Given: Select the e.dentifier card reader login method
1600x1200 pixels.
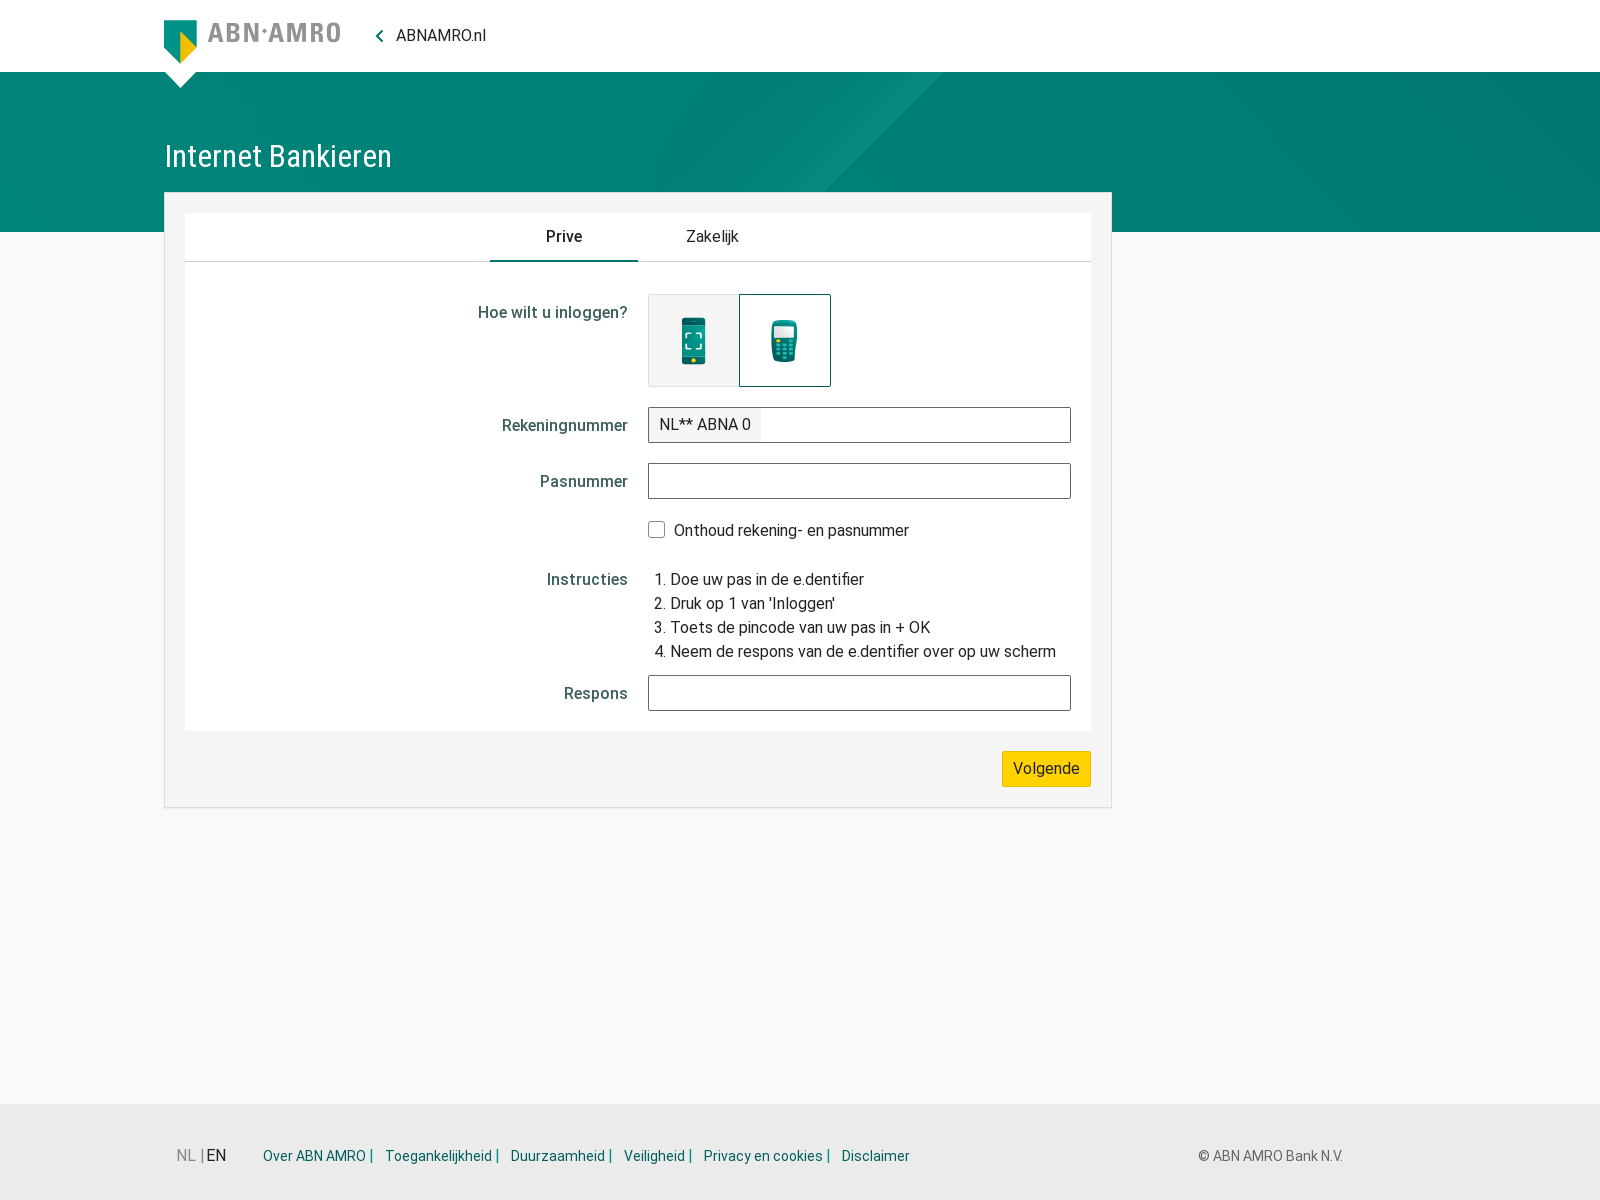Looking at the screenshot, I should pyautogui.click(x=785, y=340).
